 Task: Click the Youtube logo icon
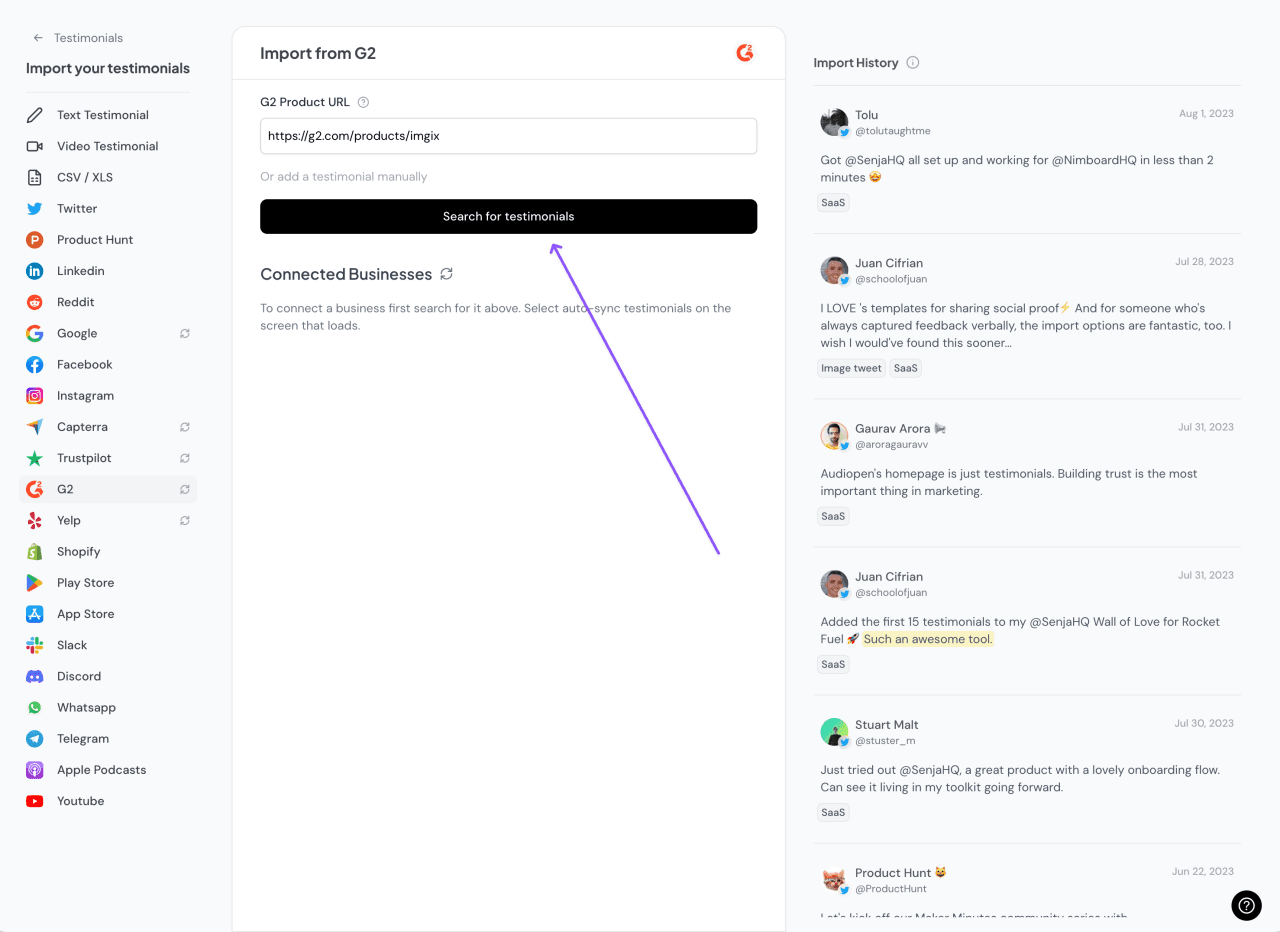point(35,801)
